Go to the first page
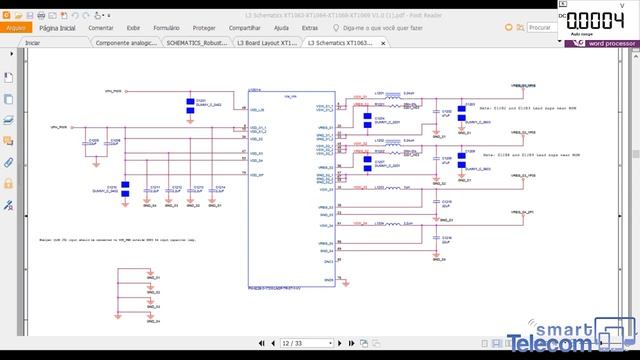 click(262, 344)
